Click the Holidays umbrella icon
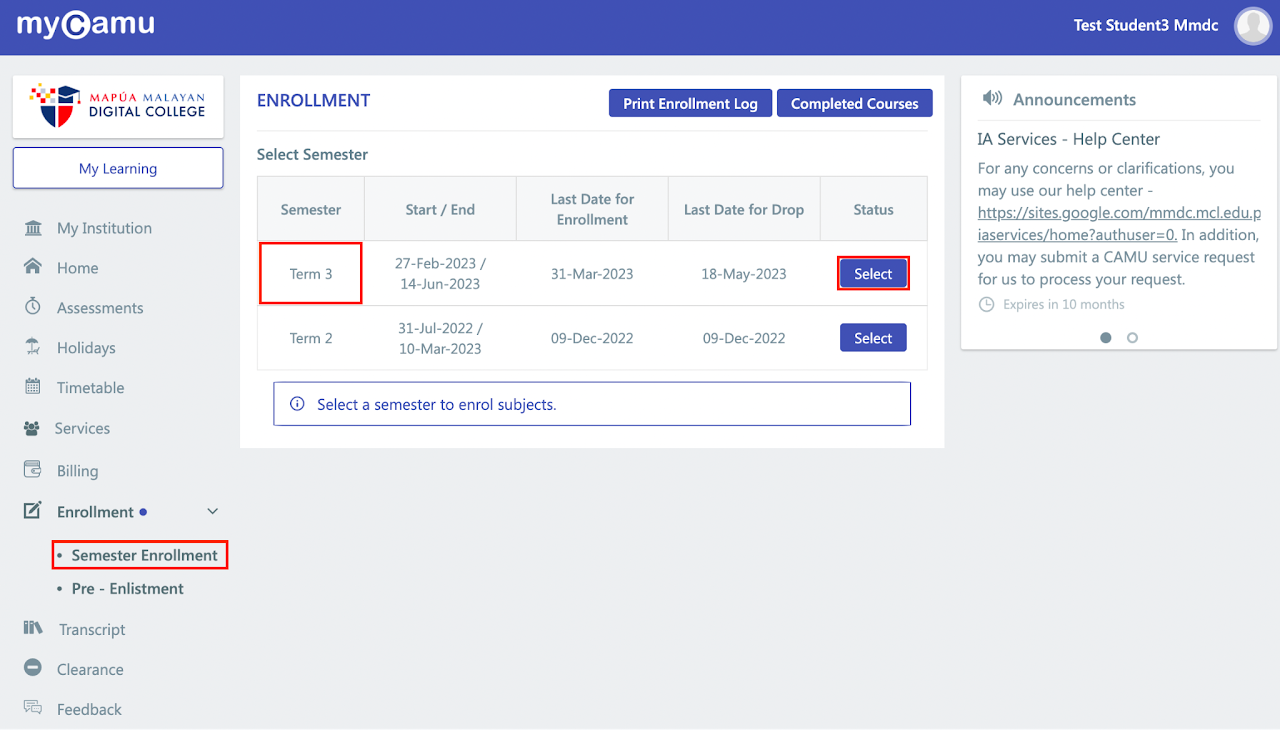1280x730 pixels. [x=33, y=347]
